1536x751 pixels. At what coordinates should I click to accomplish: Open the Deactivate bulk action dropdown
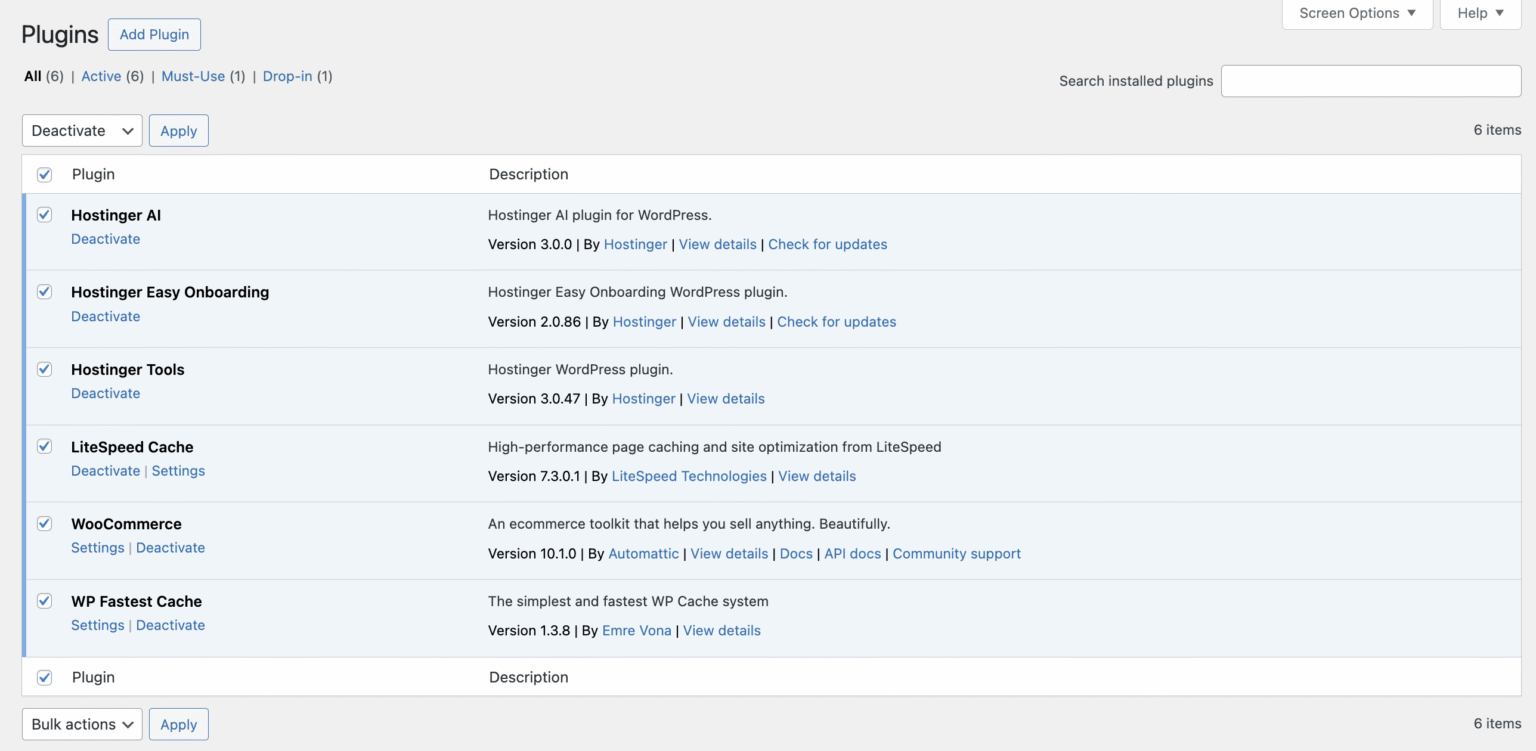tap(81, 130)
